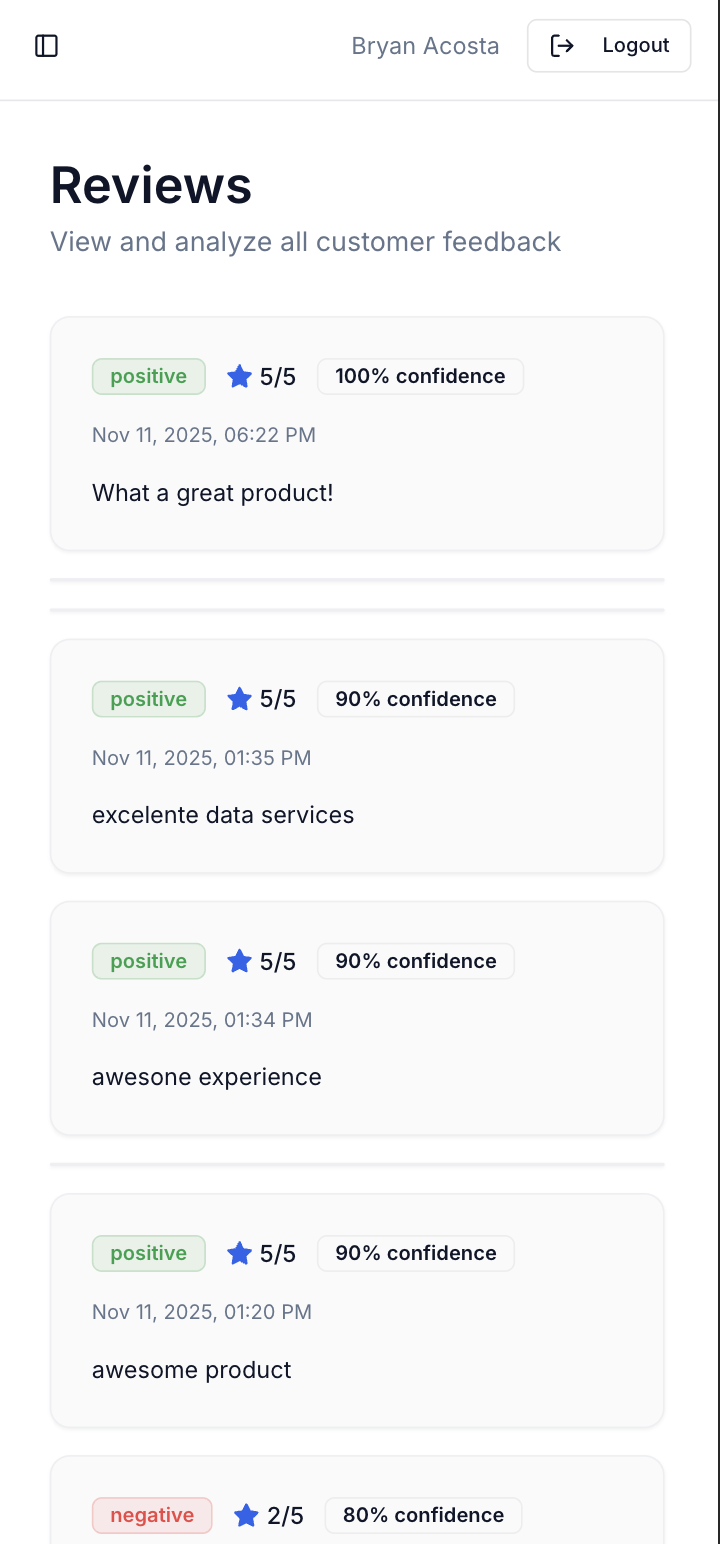Viewport: 720px width, 1544px height.
Task: Click the red negative sentiment badge
Action: point(152,1516)
